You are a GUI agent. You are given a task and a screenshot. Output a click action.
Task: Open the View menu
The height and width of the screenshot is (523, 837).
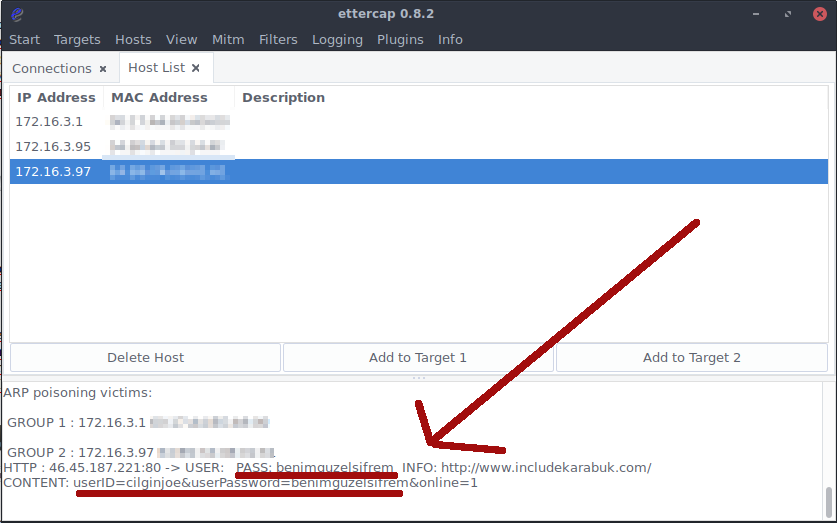(x=181, y=39)
